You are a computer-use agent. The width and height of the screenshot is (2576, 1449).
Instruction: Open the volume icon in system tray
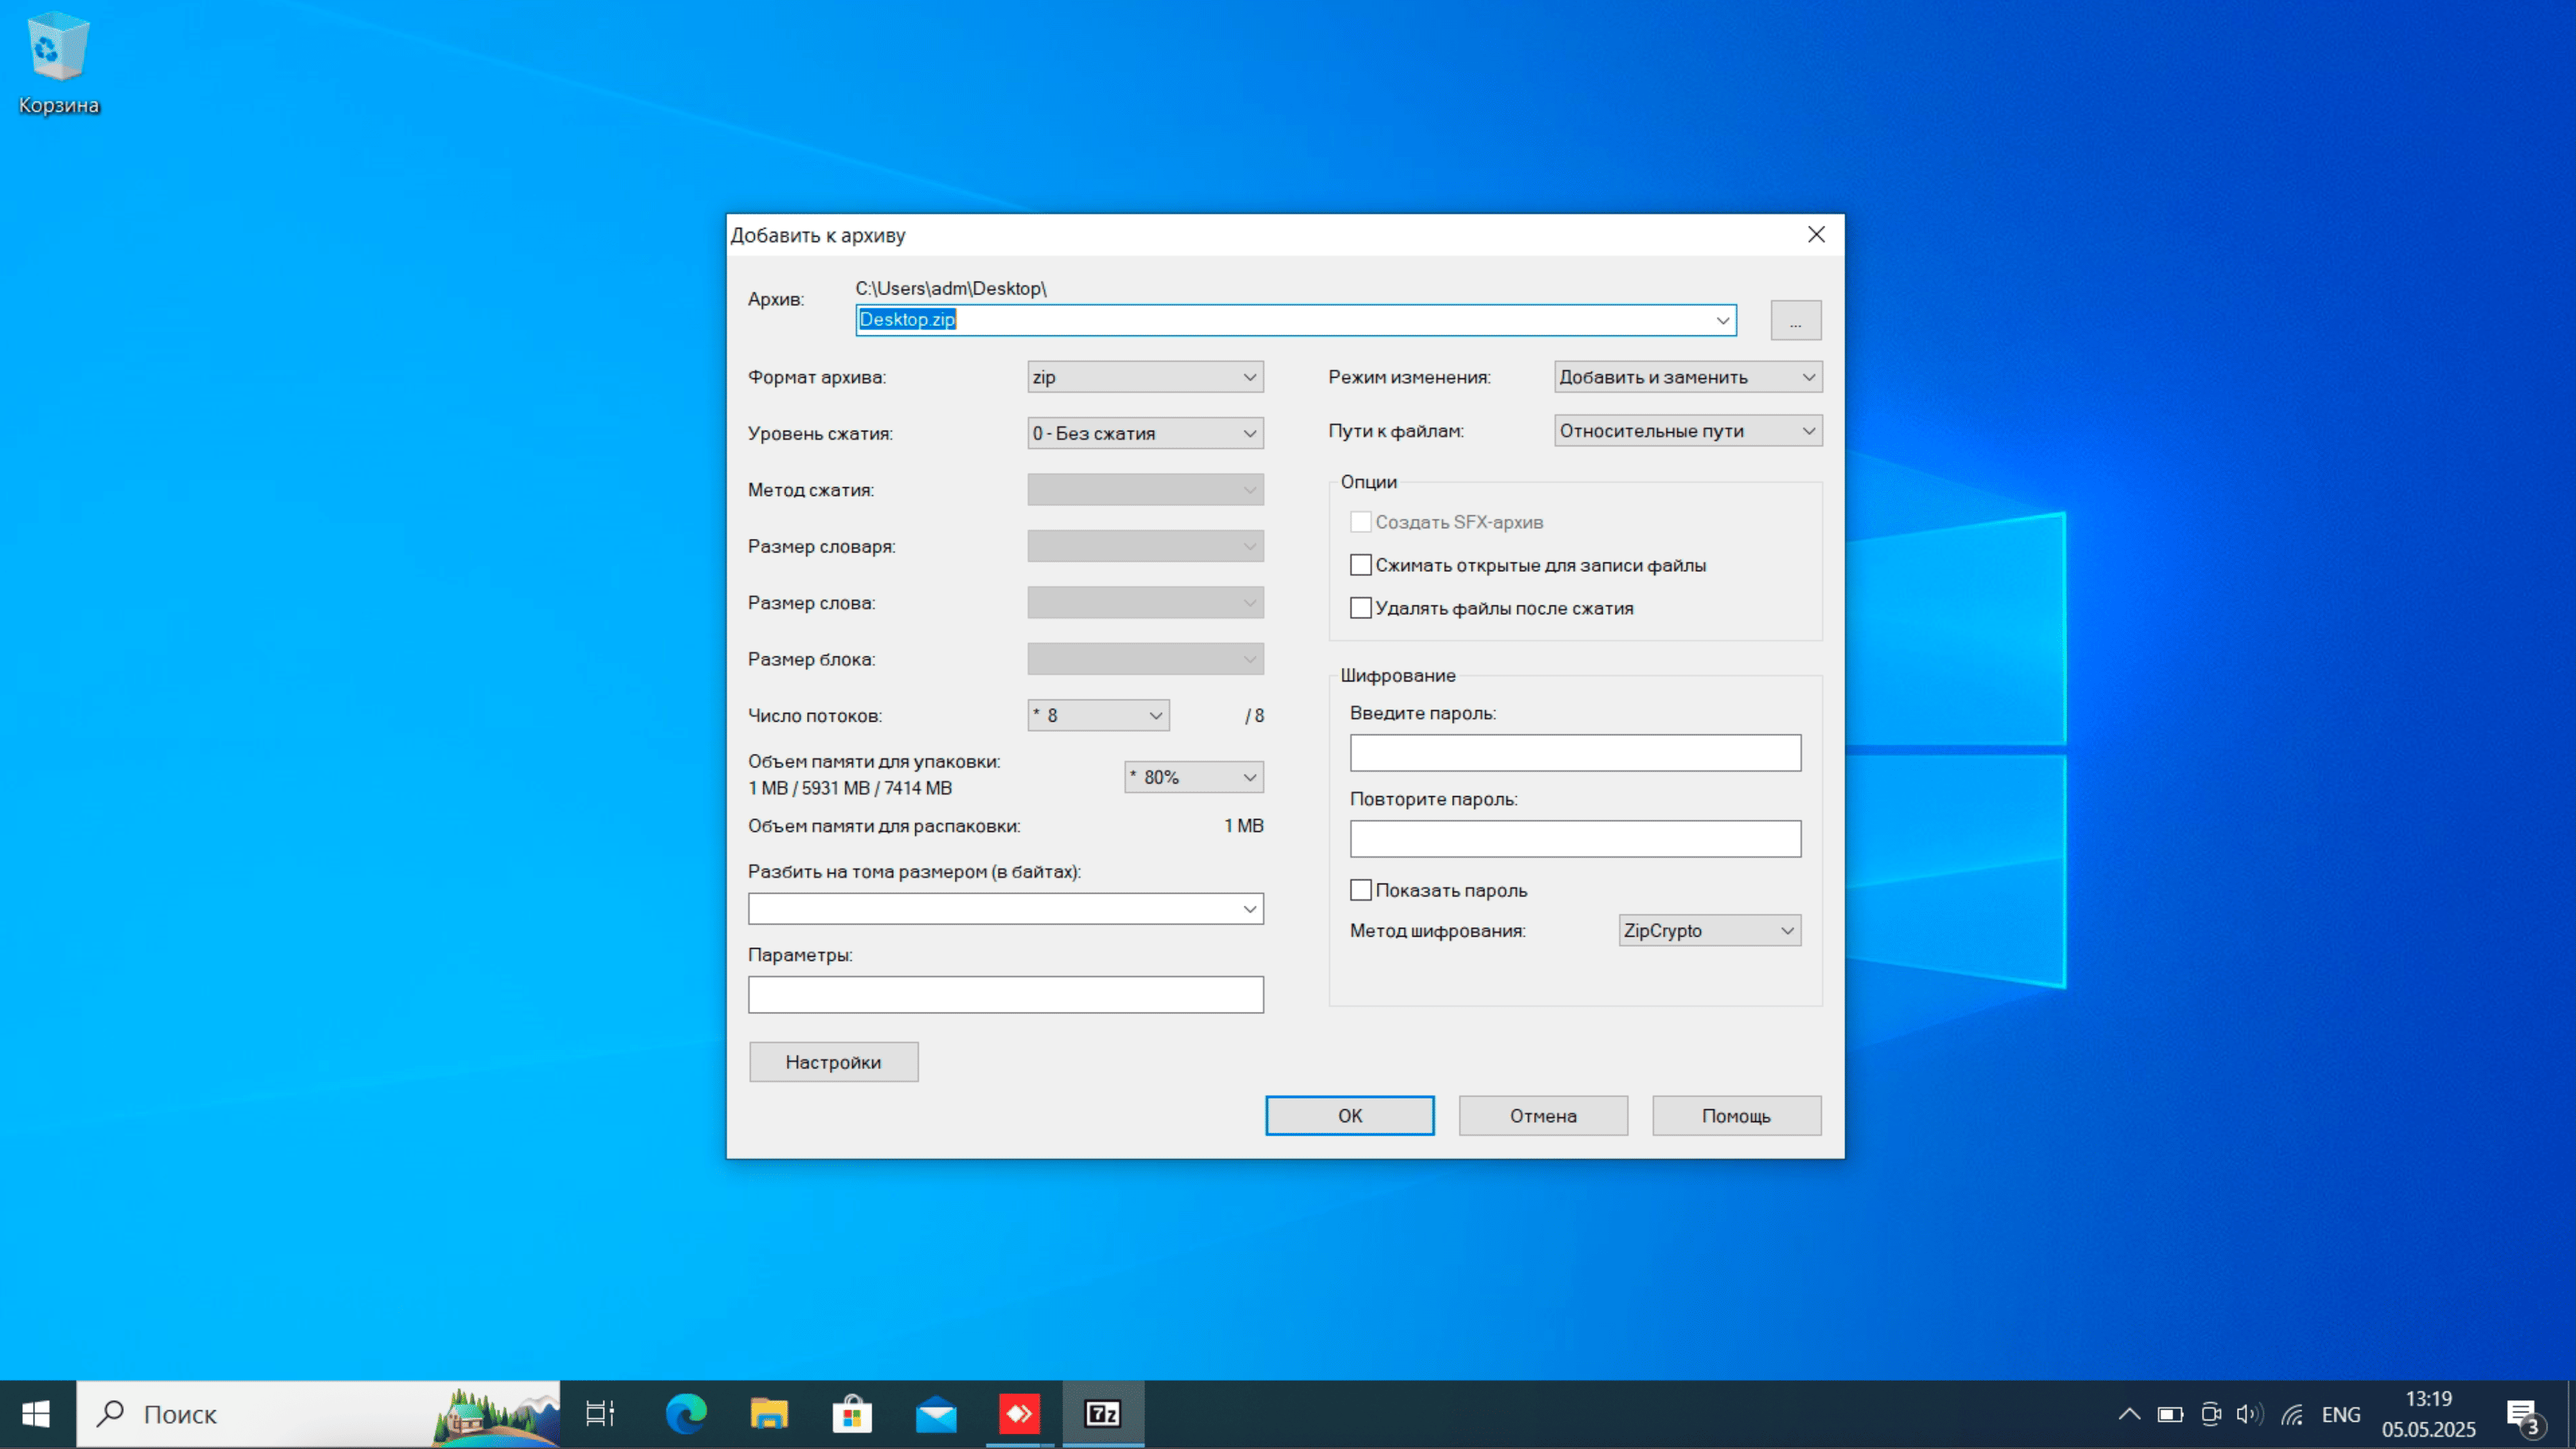(2249, 1413)
